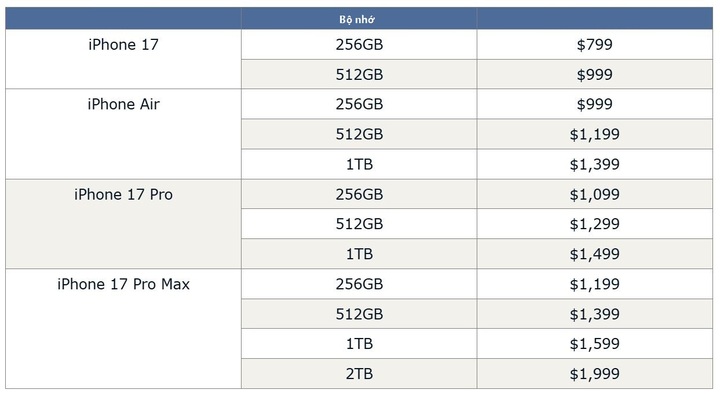Click iPhone 17 Pro Max 512GB cell

(x=359, y=314)
